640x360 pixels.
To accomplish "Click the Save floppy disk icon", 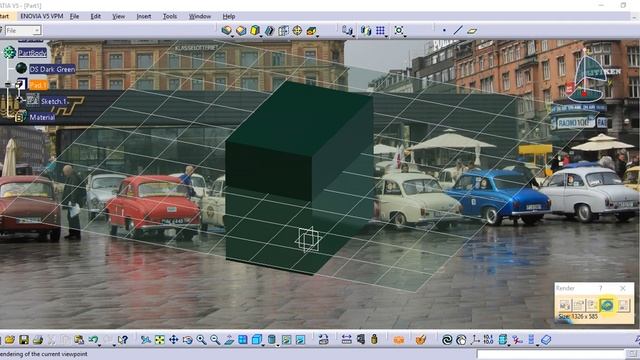I will [24, 340].
